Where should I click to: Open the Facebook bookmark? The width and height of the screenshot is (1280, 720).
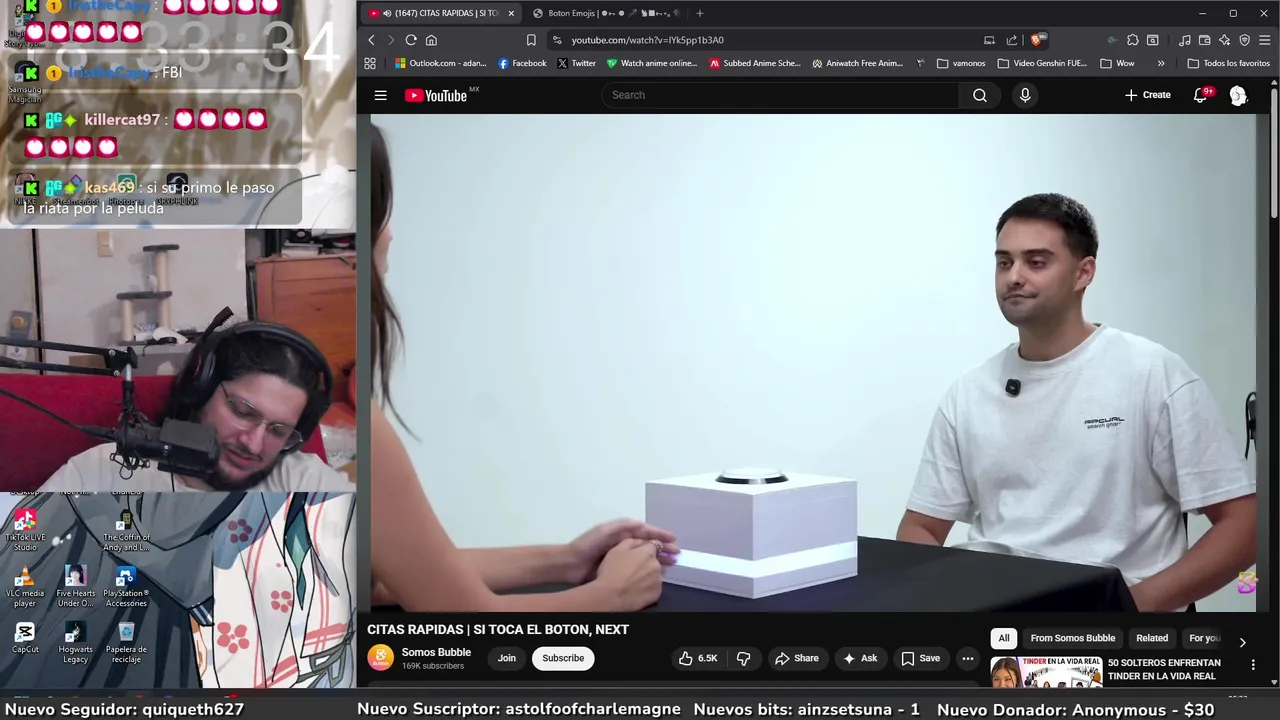522,63
